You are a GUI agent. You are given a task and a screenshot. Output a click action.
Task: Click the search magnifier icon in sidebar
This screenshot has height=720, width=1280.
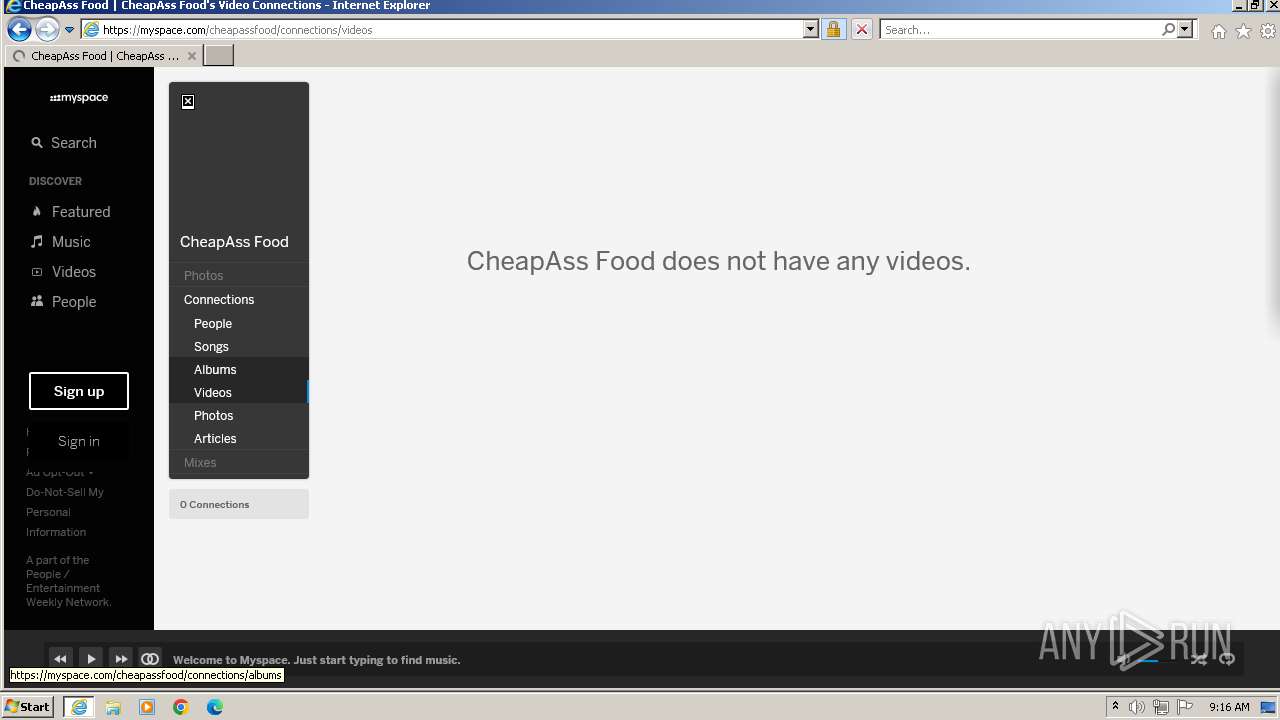(37, 143)
